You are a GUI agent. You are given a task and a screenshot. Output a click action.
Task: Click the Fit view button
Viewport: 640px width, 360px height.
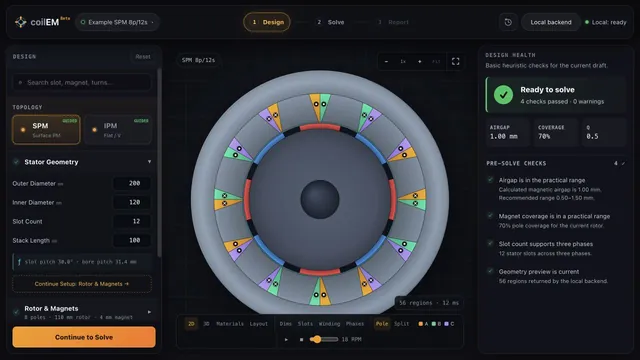point(436,62)
